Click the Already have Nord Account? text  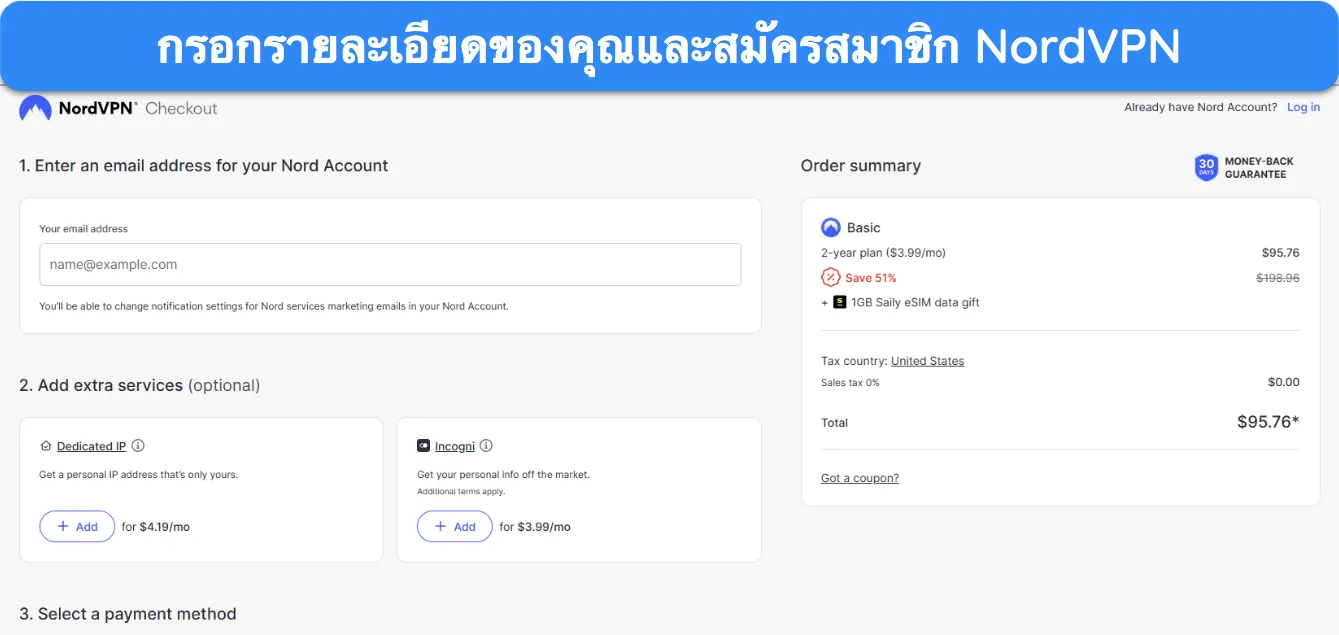pyautogui.click(x=1200, y=107)
